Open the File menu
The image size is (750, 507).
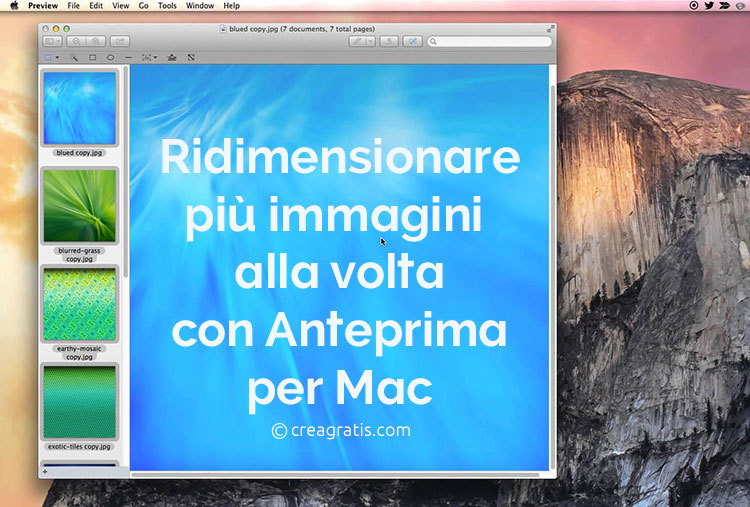74,6
